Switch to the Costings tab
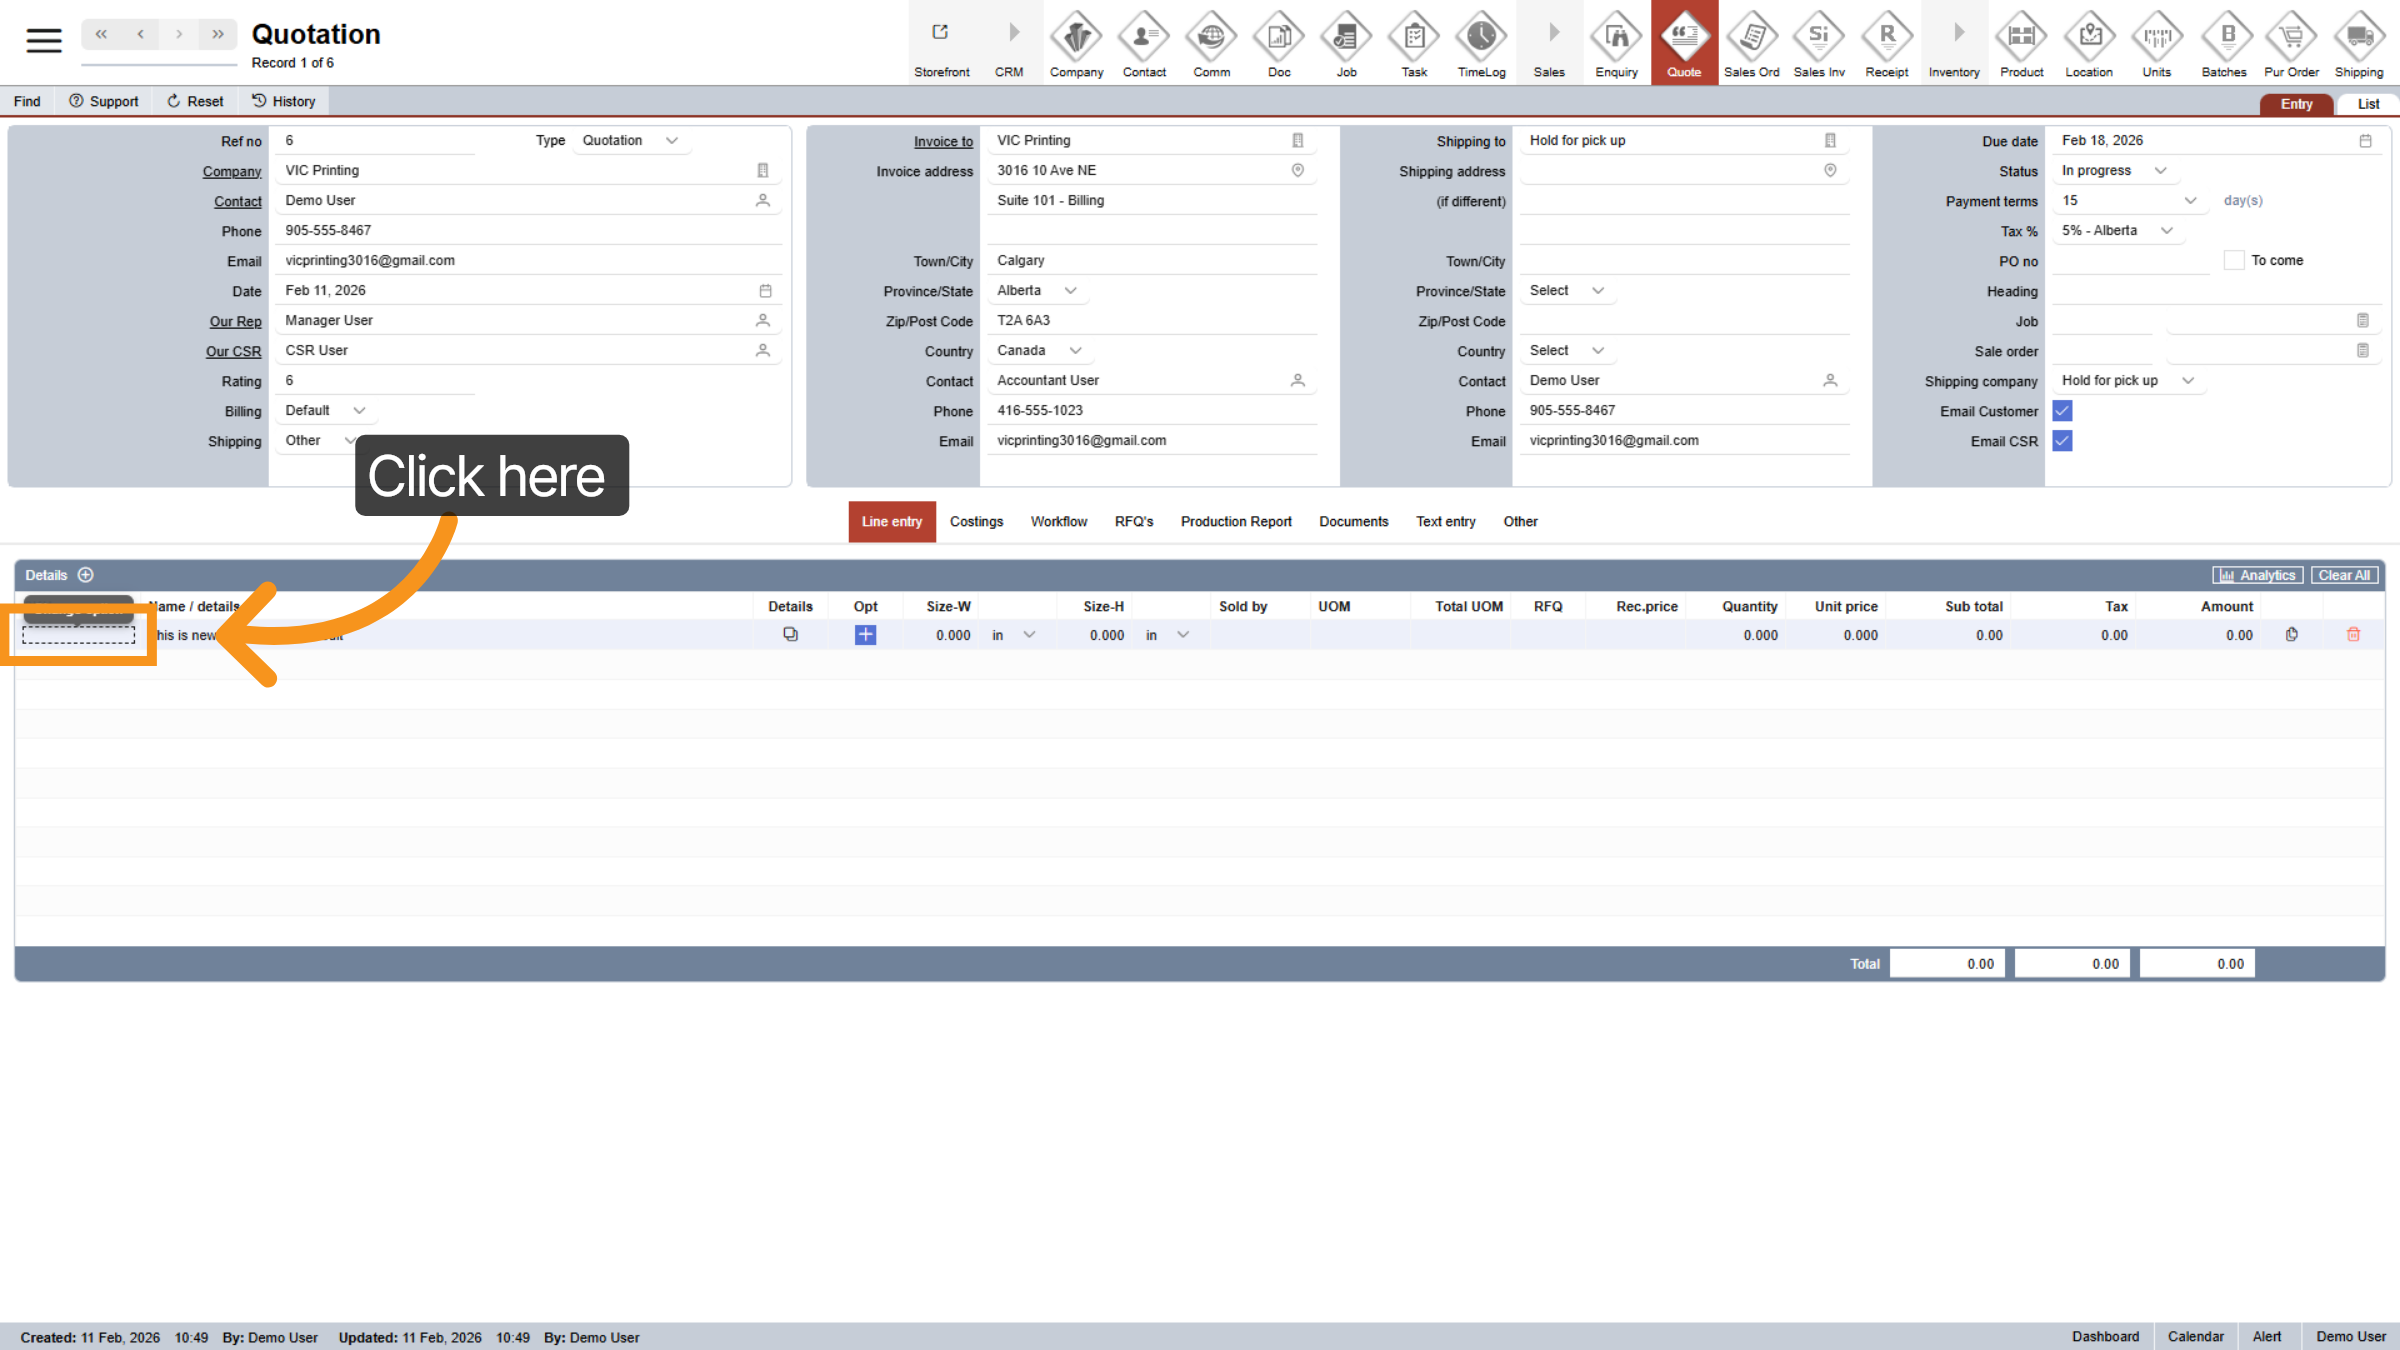This screenshot has height=1350, width=2400. pyautogui.click(x=976, y=522)
